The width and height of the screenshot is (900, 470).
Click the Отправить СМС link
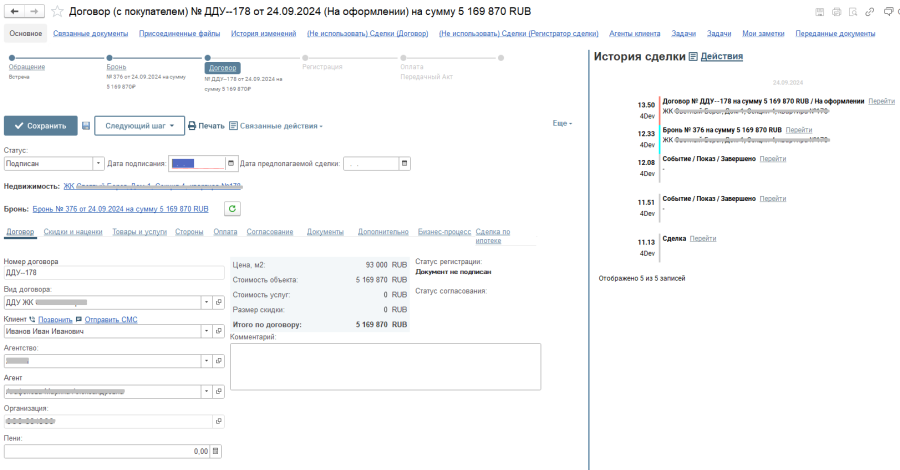[x=111, y=319]
